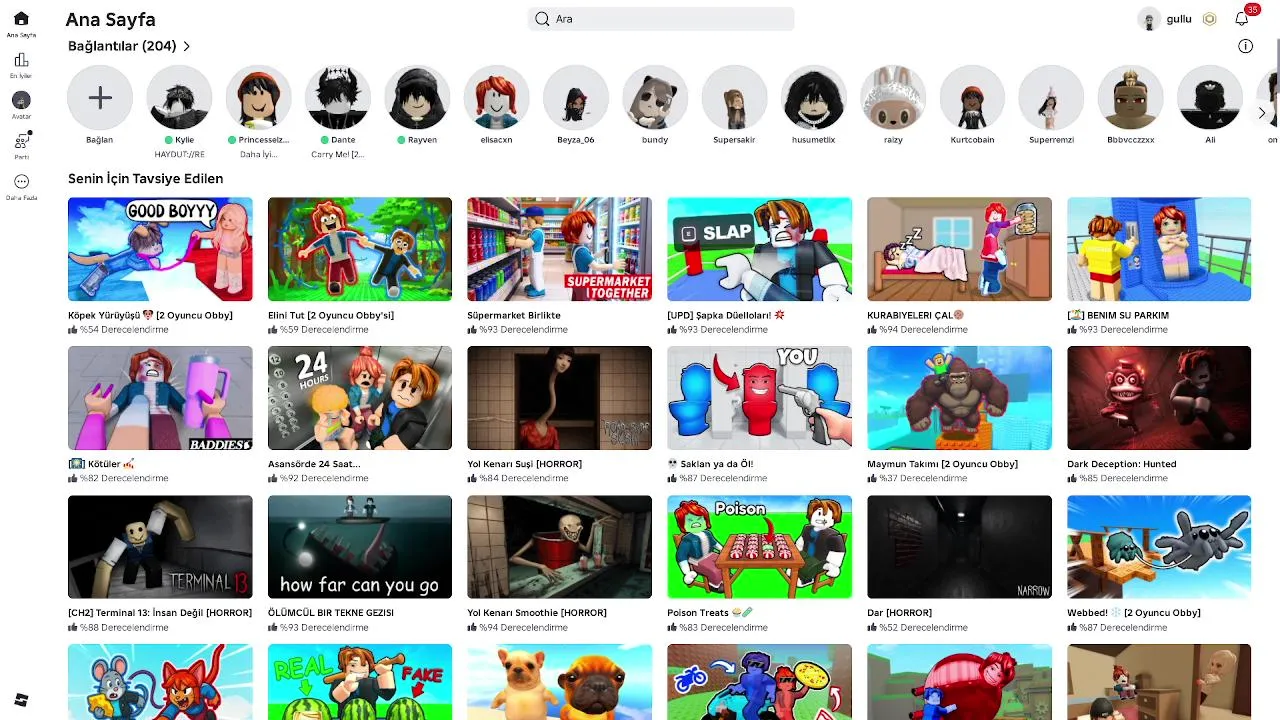Open Beyza_06's avatar in connections
The image size is (1280, 720).
coord(576,98)
